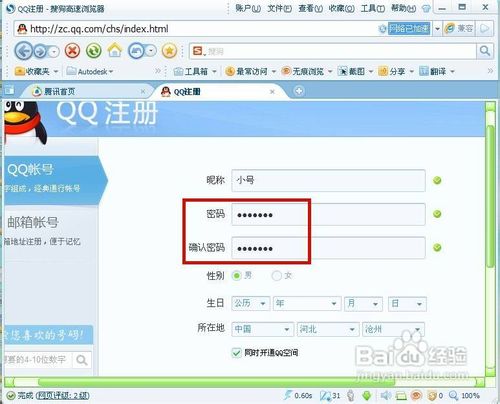Click the tab list icon left of tabs

[9, 90]
